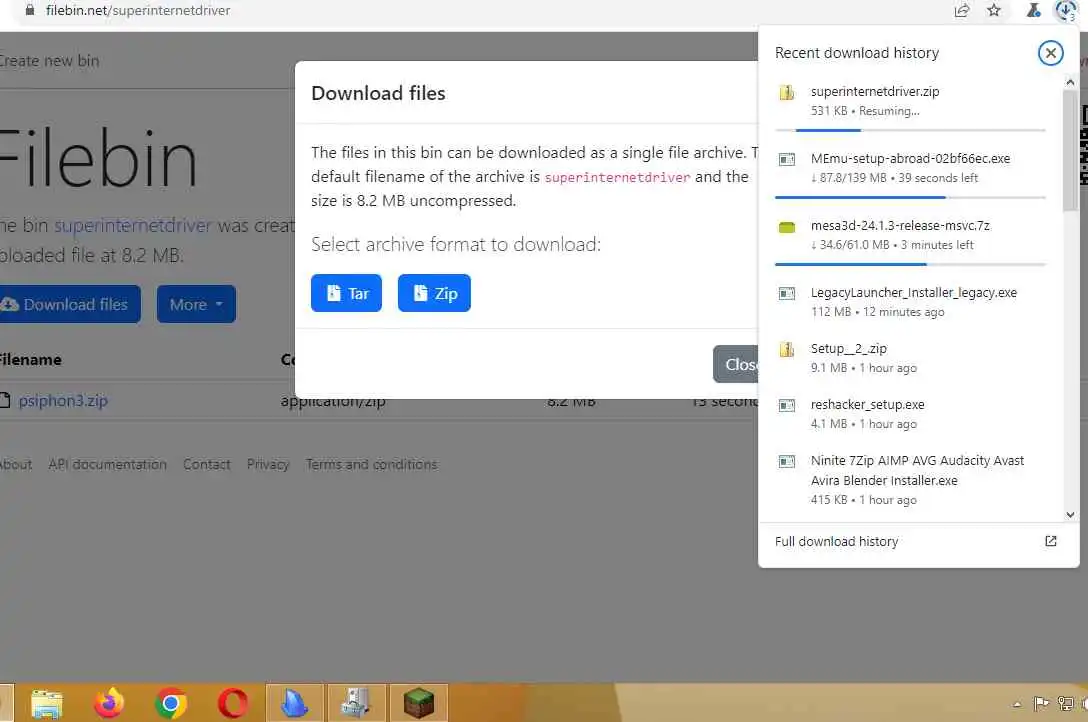1088x722 pixels.
Task: Click the mesa3d download progress bar
Action: 910,264
